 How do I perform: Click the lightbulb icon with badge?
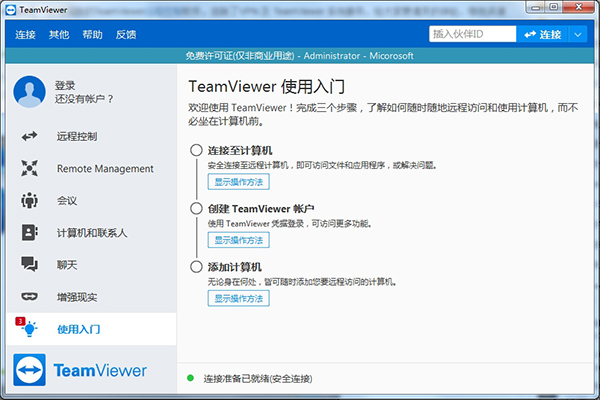tap(27, 328)
